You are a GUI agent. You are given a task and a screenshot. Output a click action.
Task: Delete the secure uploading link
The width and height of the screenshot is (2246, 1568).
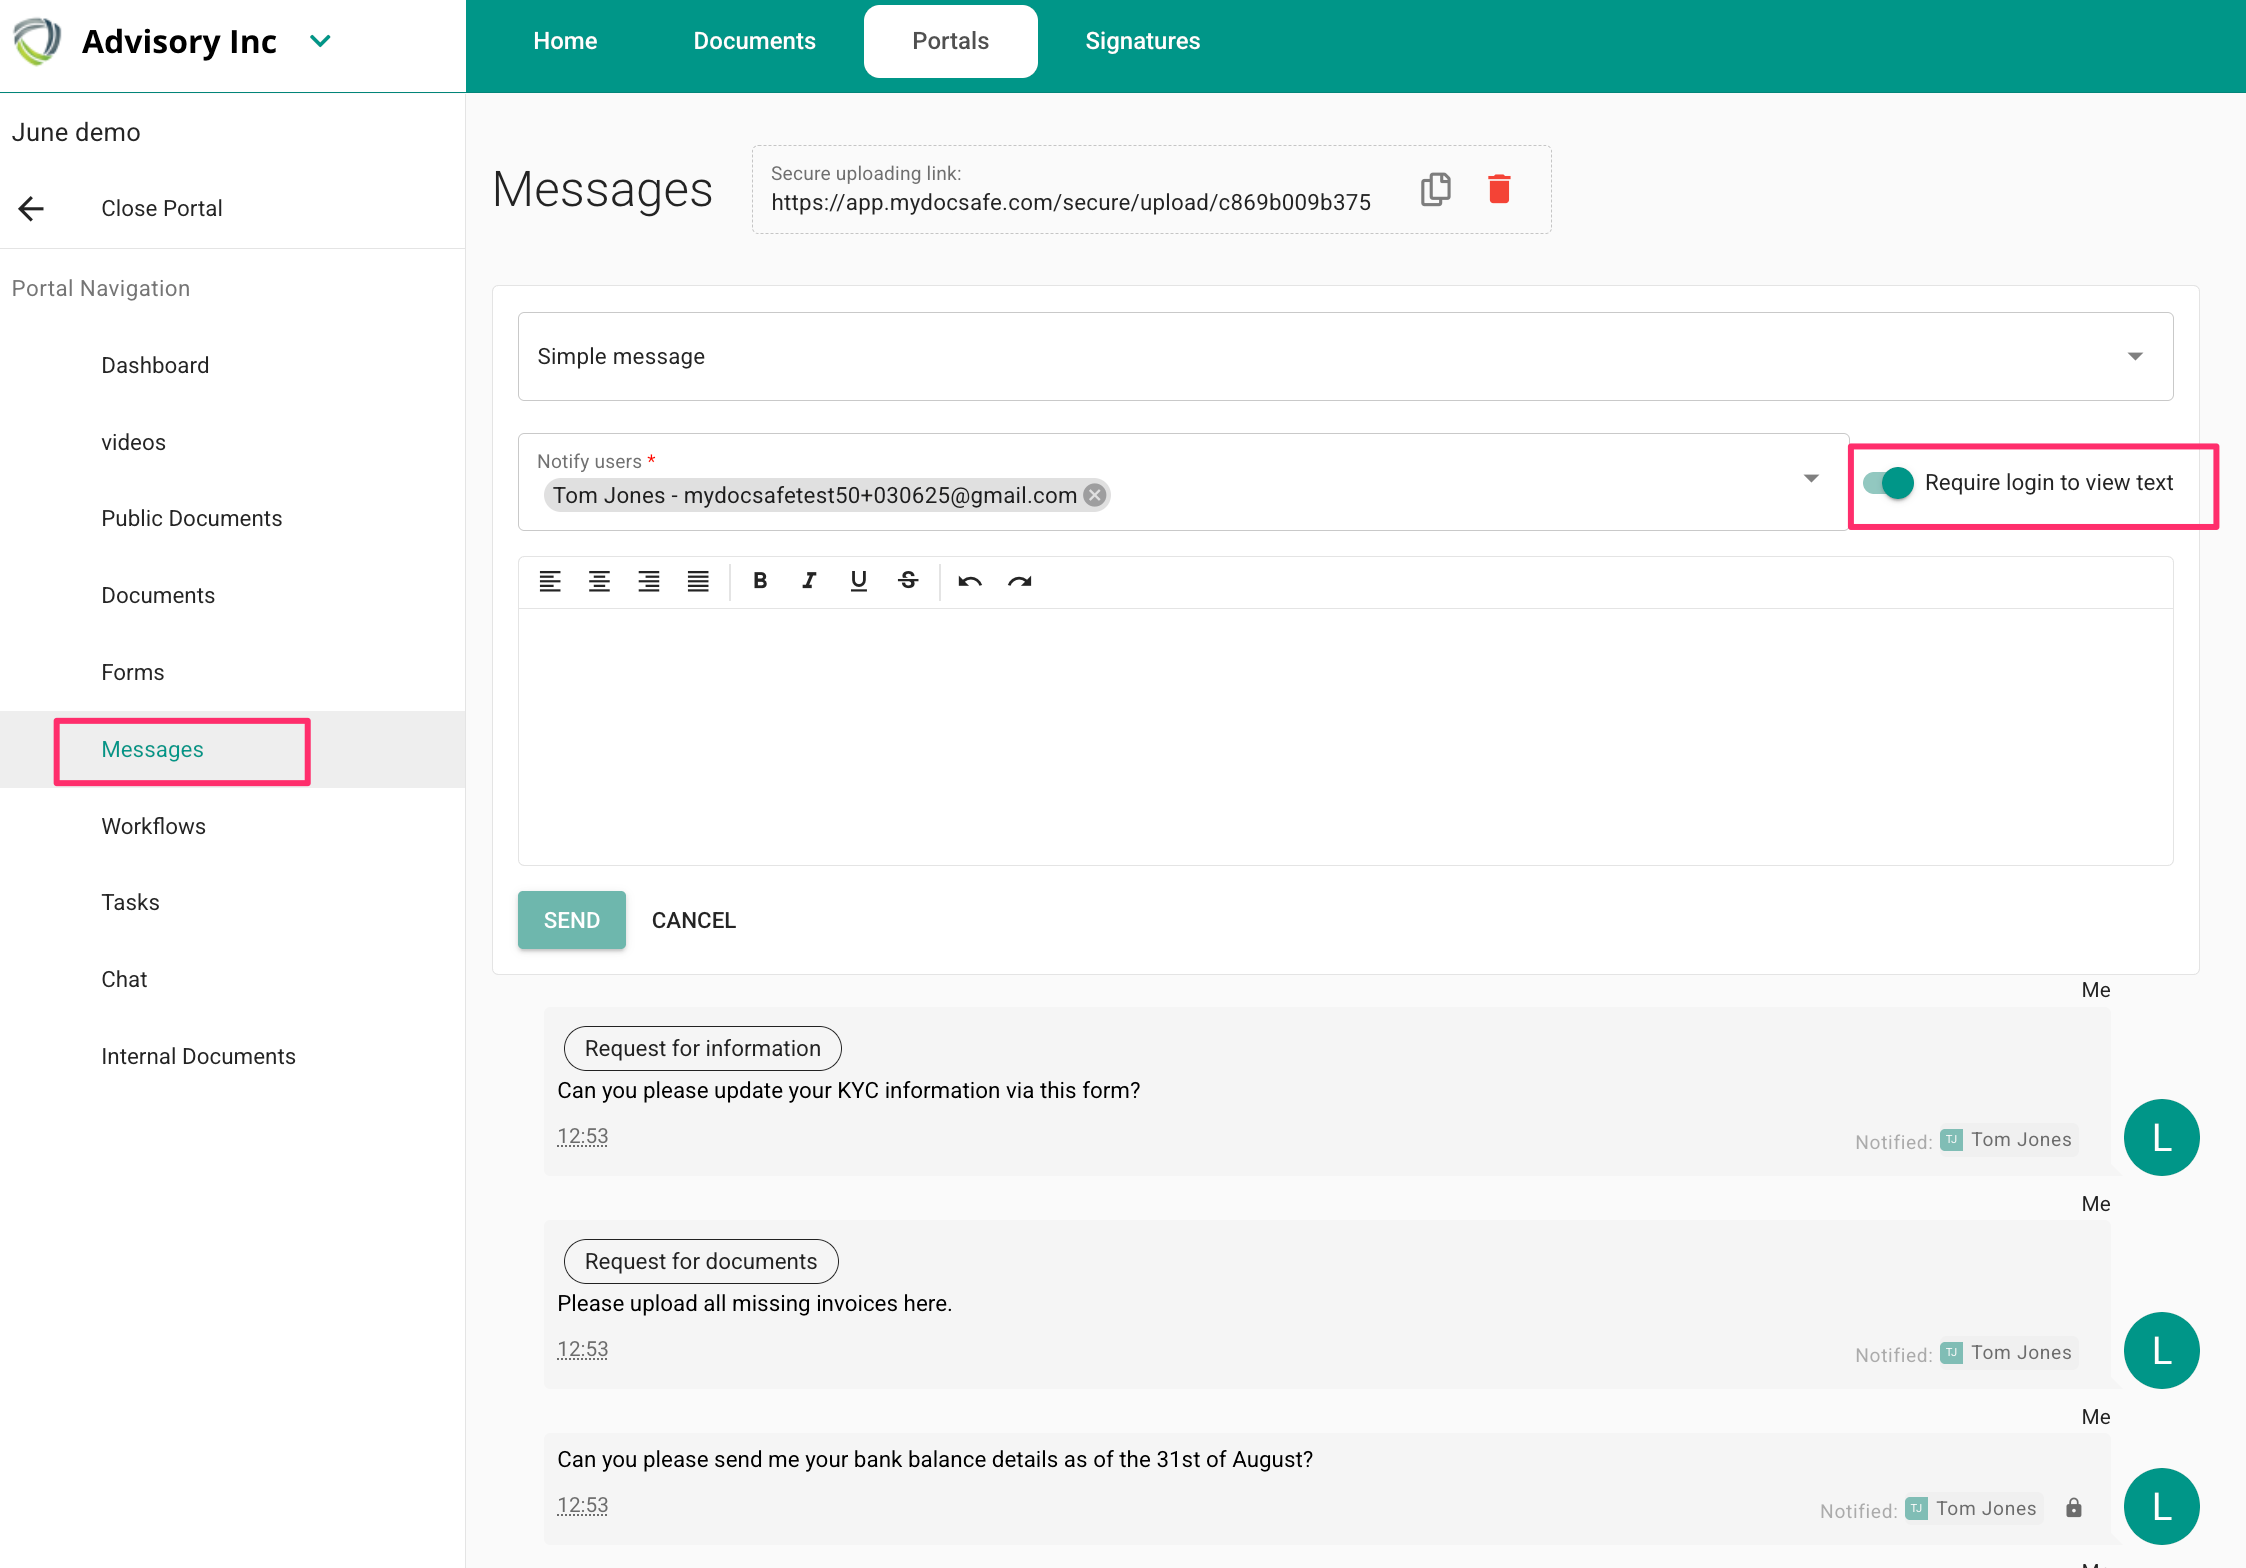click(x=1498, y=189)
